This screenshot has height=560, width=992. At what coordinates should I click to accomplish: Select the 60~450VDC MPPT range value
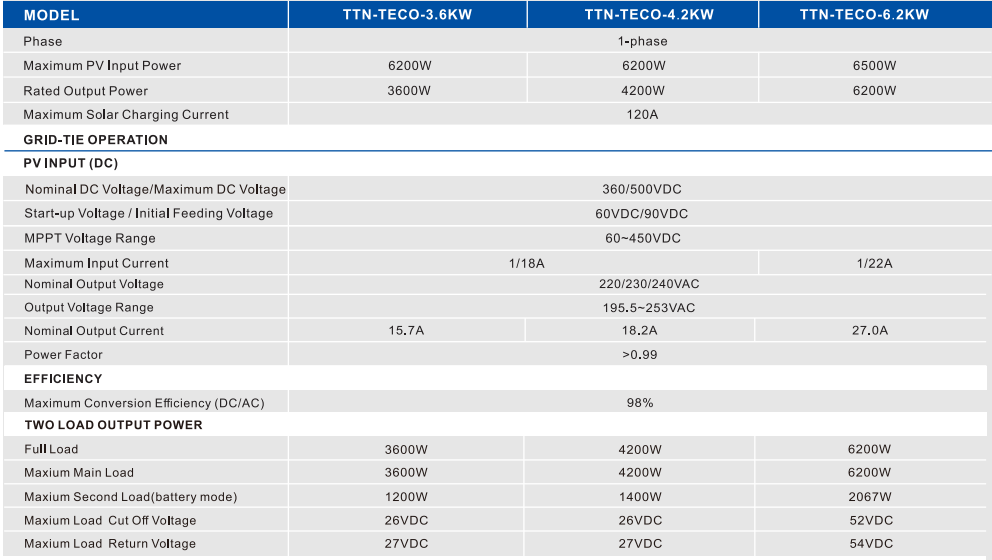point(642,238)
